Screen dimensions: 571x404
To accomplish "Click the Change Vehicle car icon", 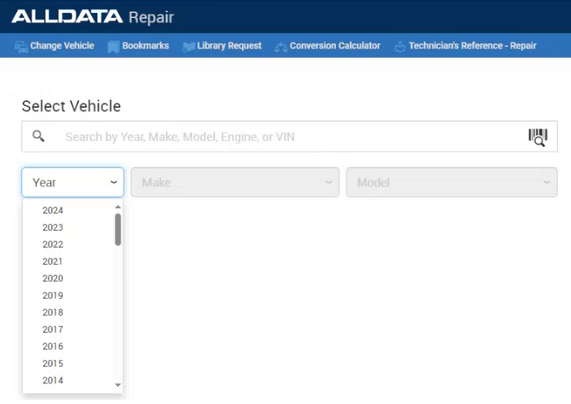I will [x=21, y=47].
